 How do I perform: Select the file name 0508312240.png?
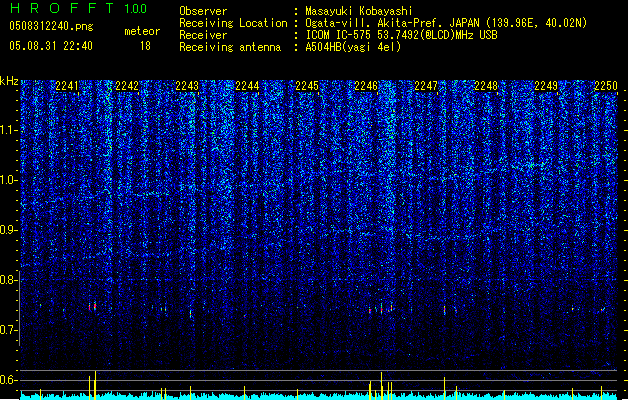tap(51, 26)
